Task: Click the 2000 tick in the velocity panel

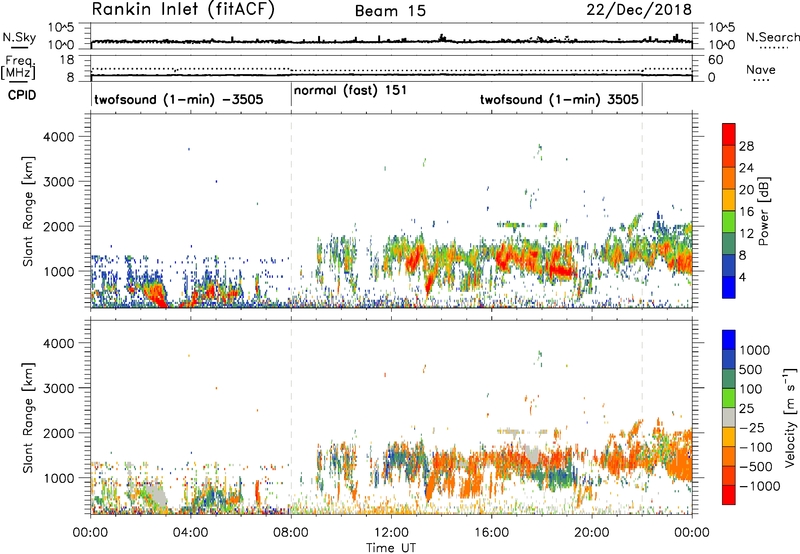Action: (x=59, y=433)
